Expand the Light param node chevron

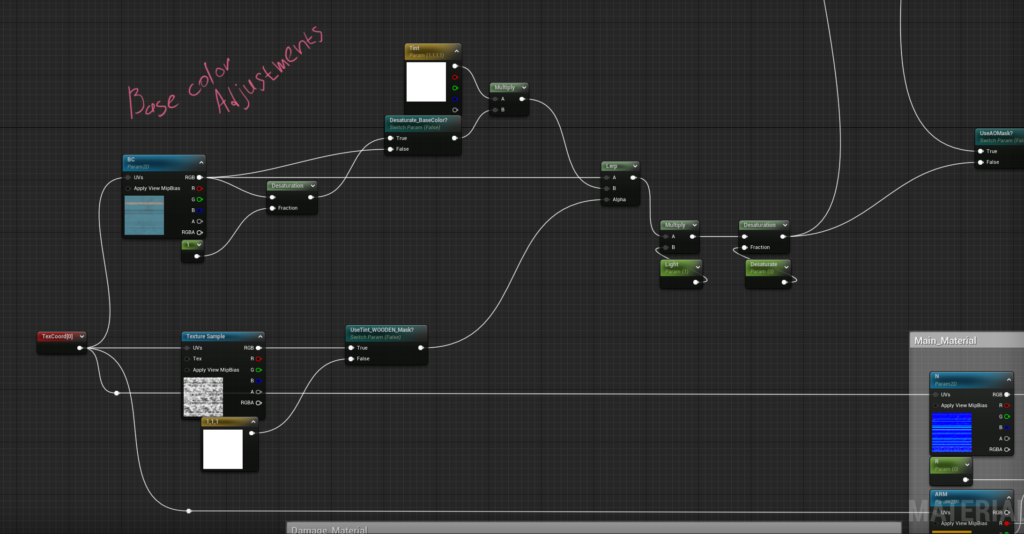[x=697, y=268]
